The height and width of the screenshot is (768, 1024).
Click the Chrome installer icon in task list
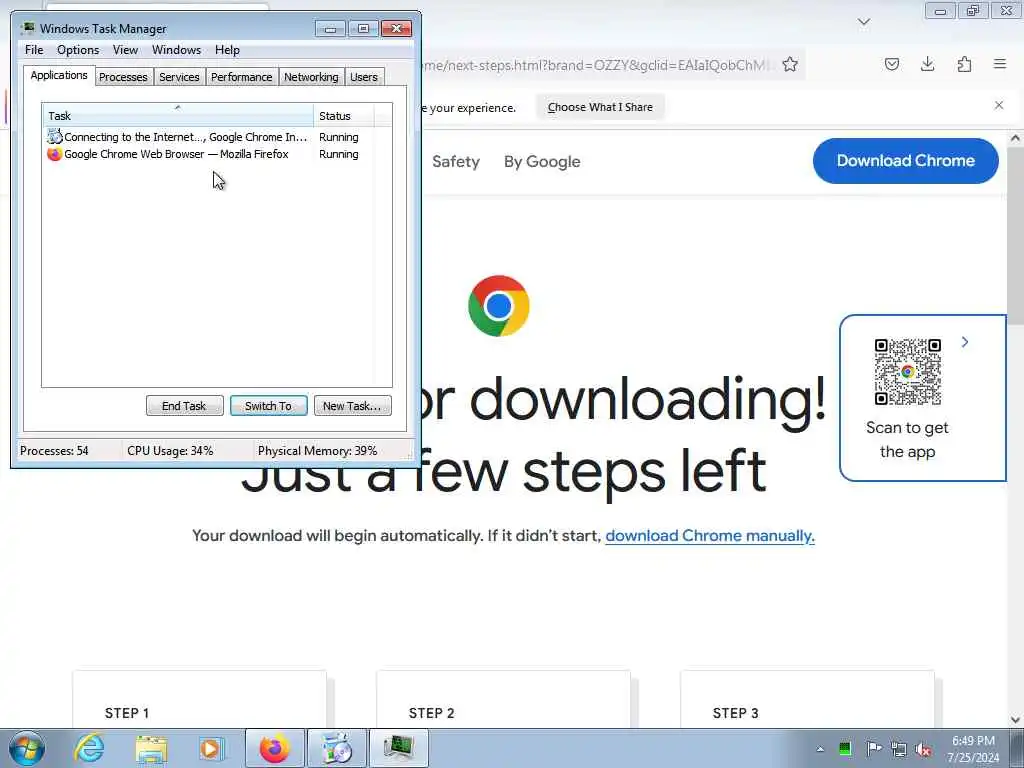[x=55, y=137]
